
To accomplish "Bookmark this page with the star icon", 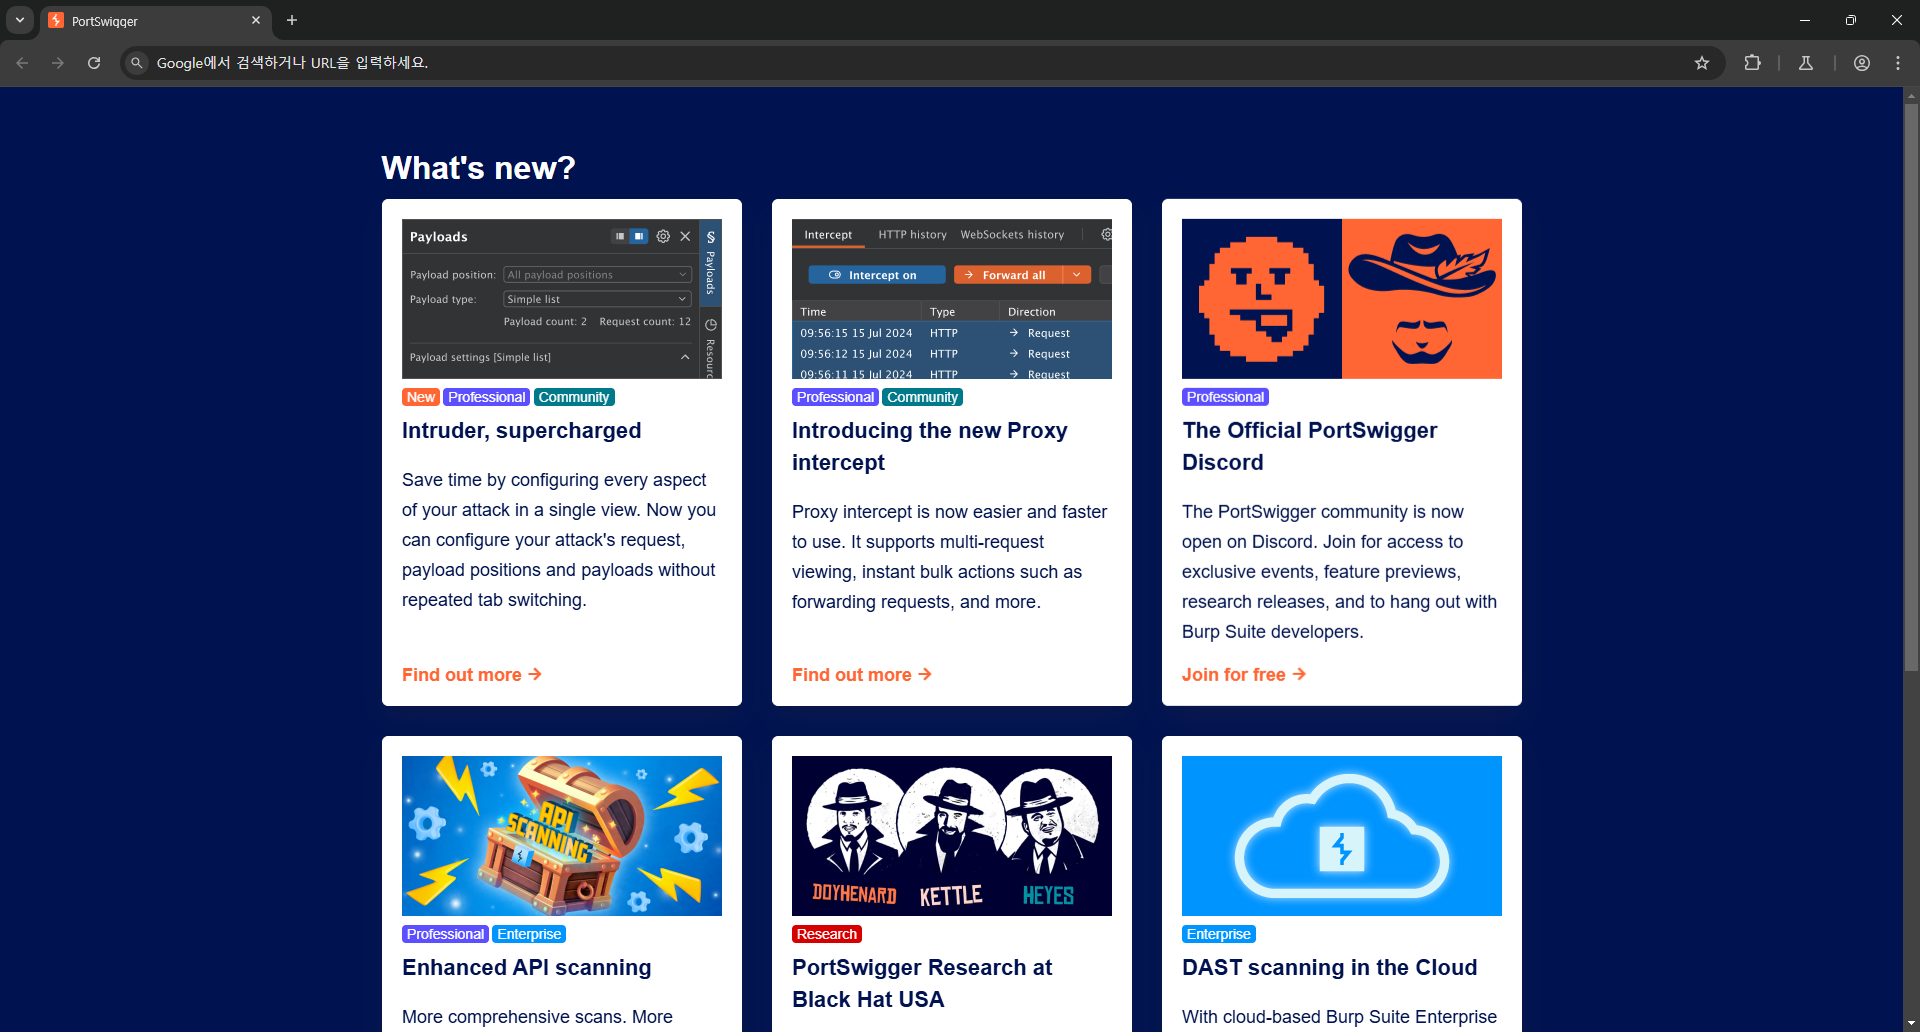I will pos(1702,63).
